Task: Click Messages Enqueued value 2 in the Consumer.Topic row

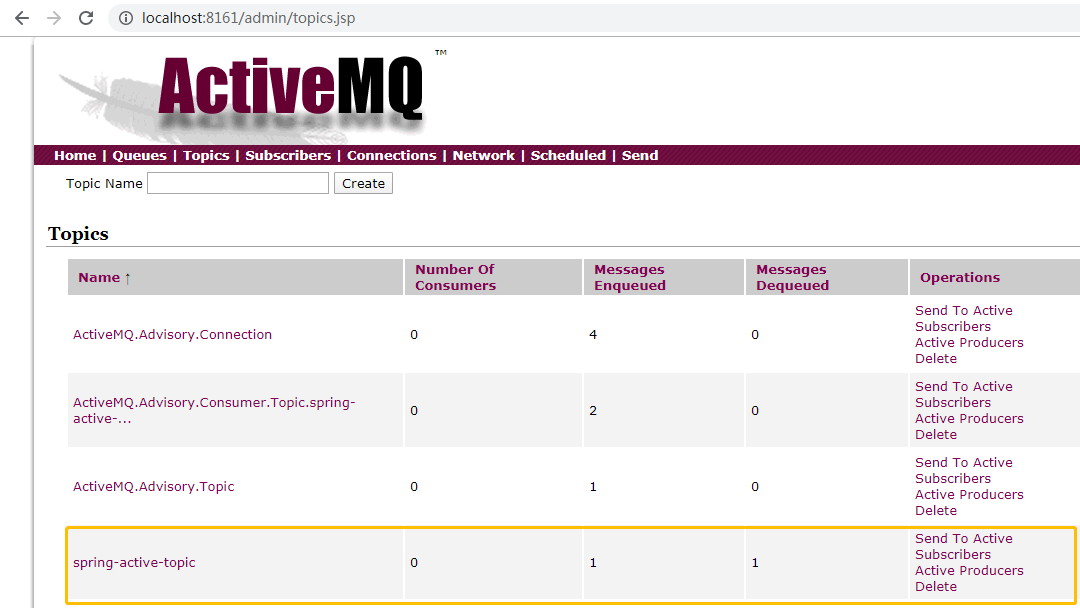Action: coord(593,410)
